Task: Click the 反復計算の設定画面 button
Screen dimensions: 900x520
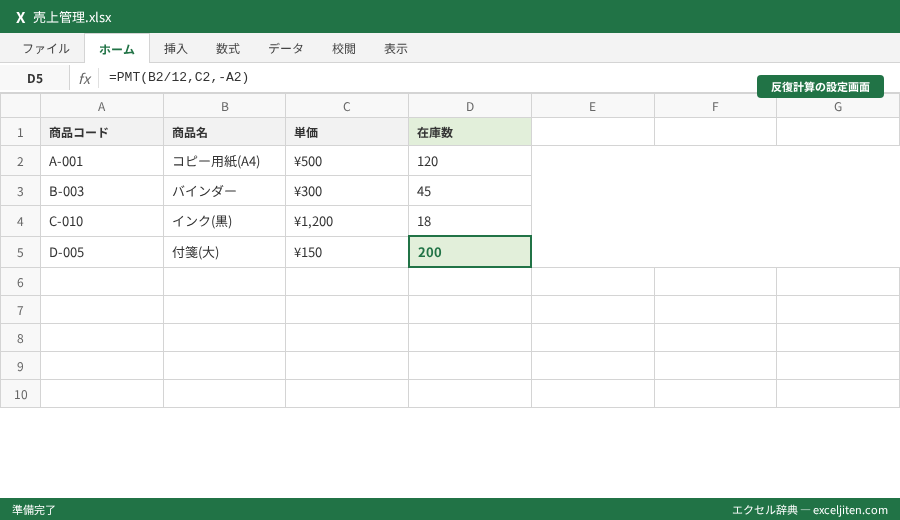Action: 820,87
